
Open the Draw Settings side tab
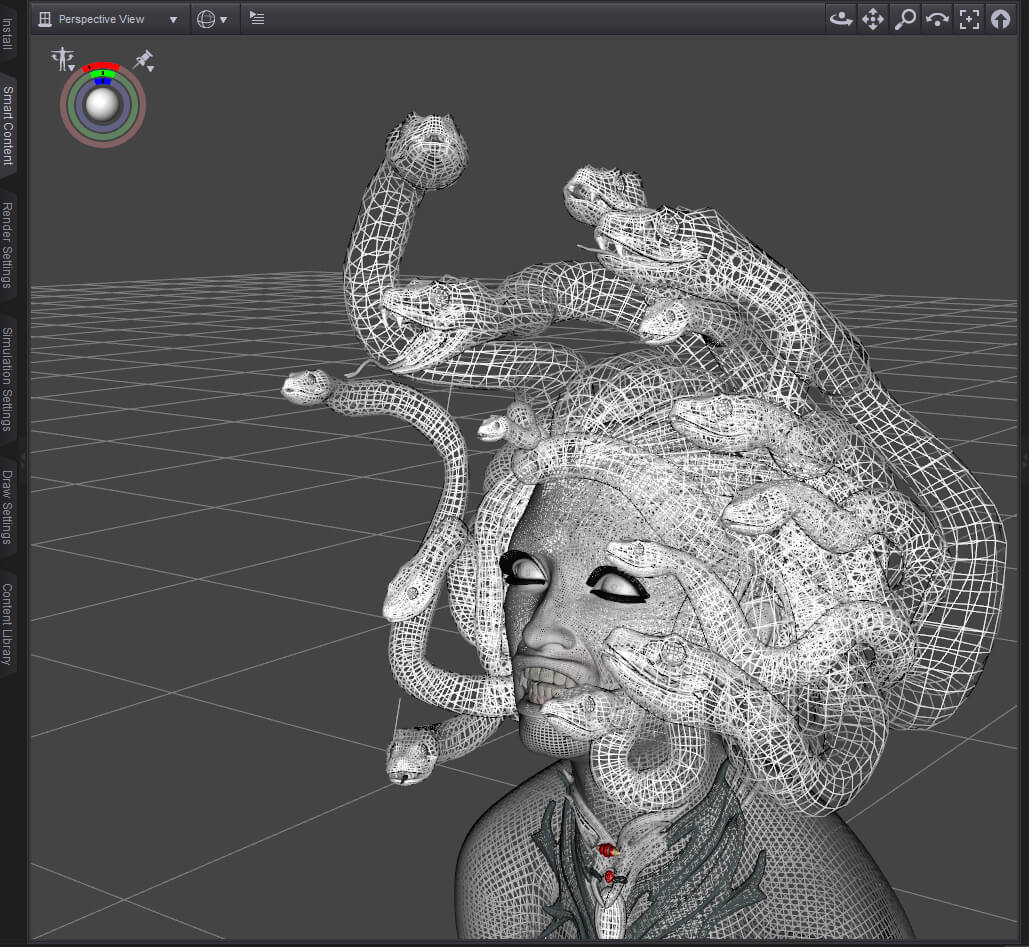point(7,507)
